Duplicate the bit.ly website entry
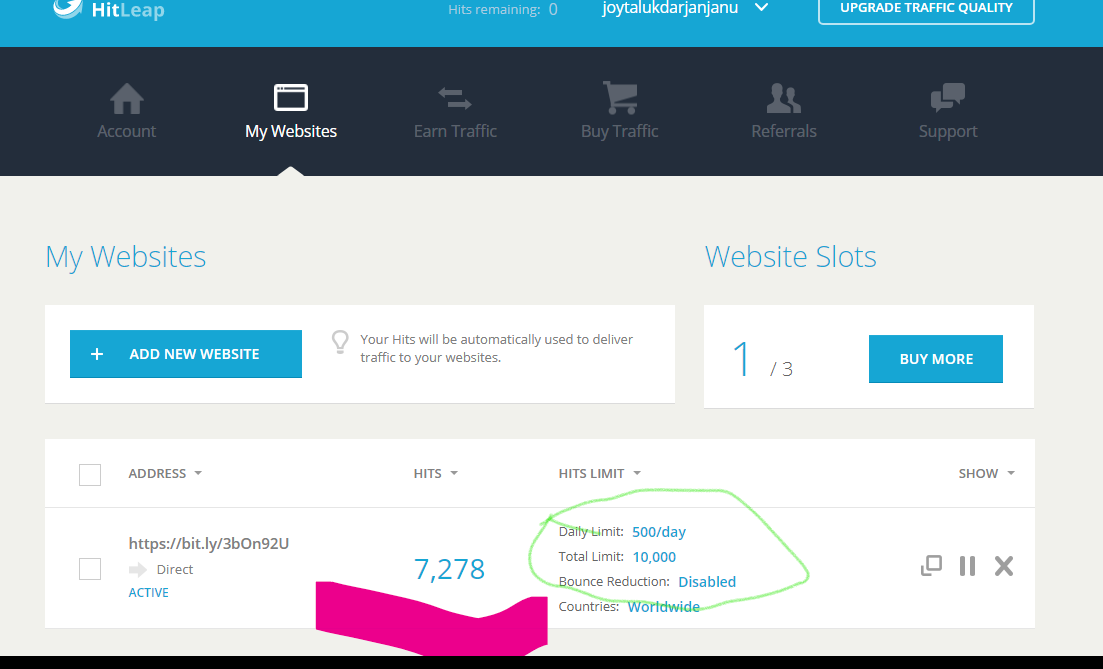This screenshot has height=669, width=1103. [931, 565]
